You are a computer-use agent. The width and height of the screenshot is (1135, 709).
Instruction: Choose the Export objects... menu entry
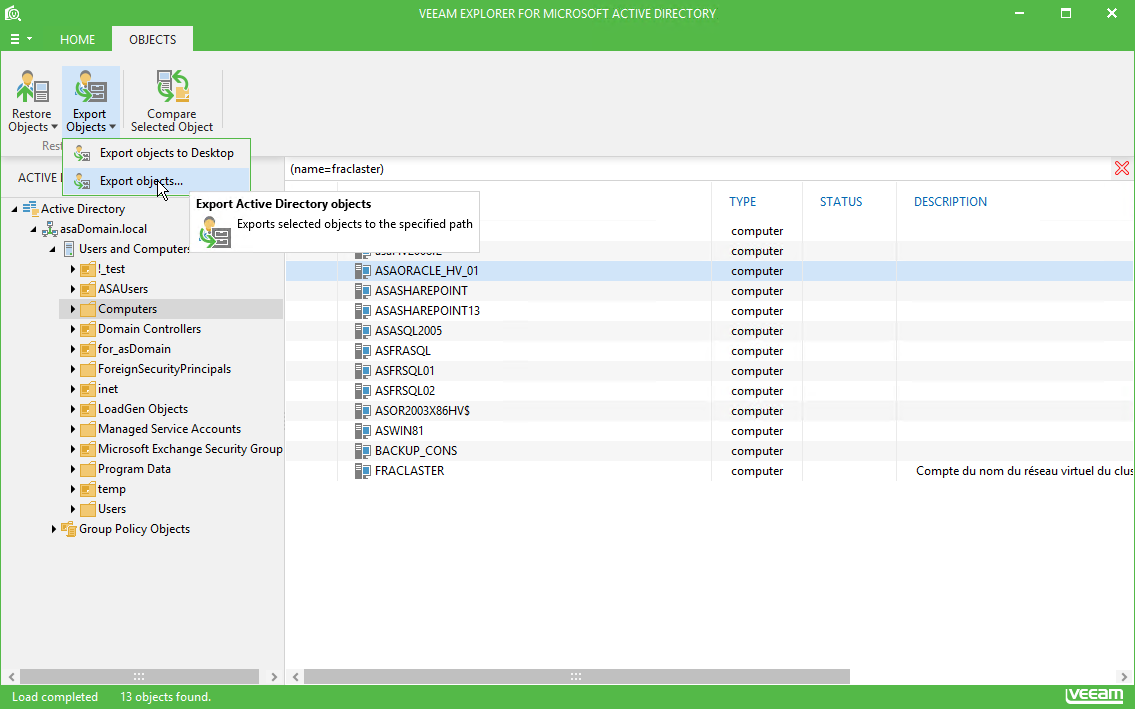tap(156, 181)
